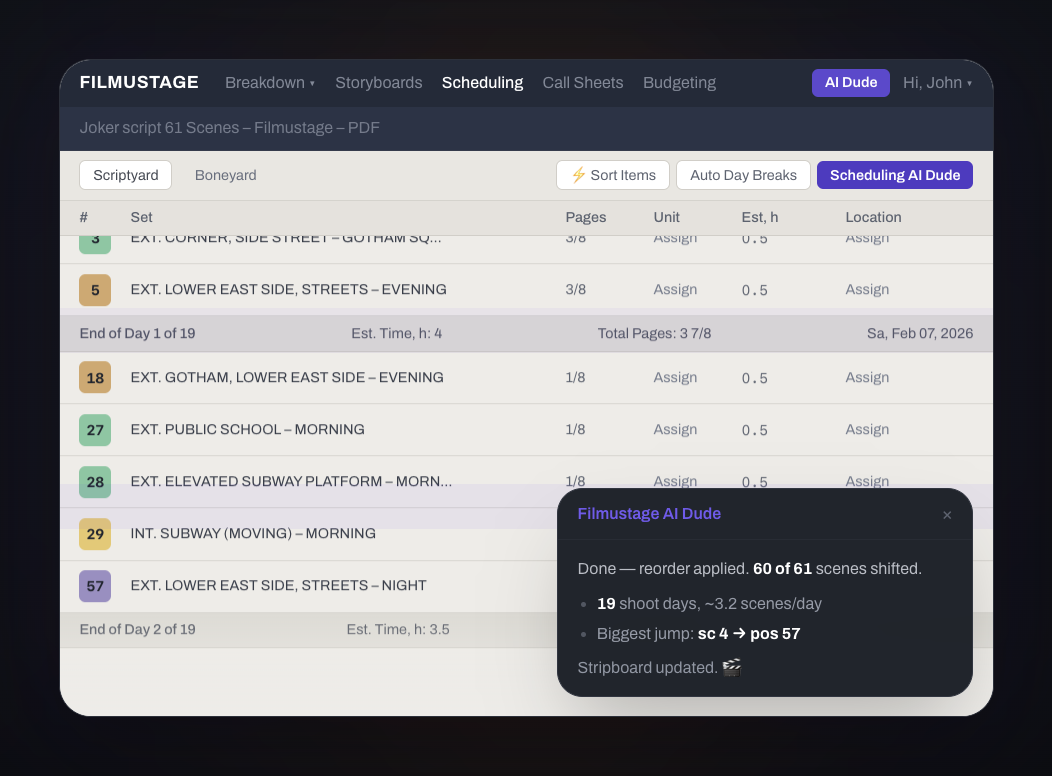Viewport: 1052px width, 776px height.
Task: Click the clapperboard icon after 'Stripboard updated'
Action: tap(731, 668)
